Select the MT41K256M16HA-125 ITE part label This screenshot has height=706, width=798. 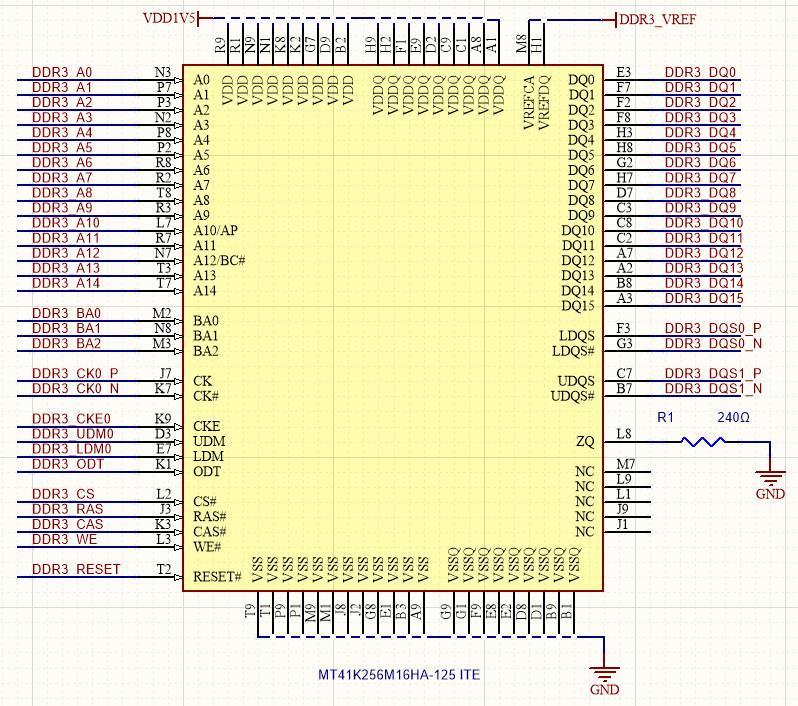click(398, 675)
